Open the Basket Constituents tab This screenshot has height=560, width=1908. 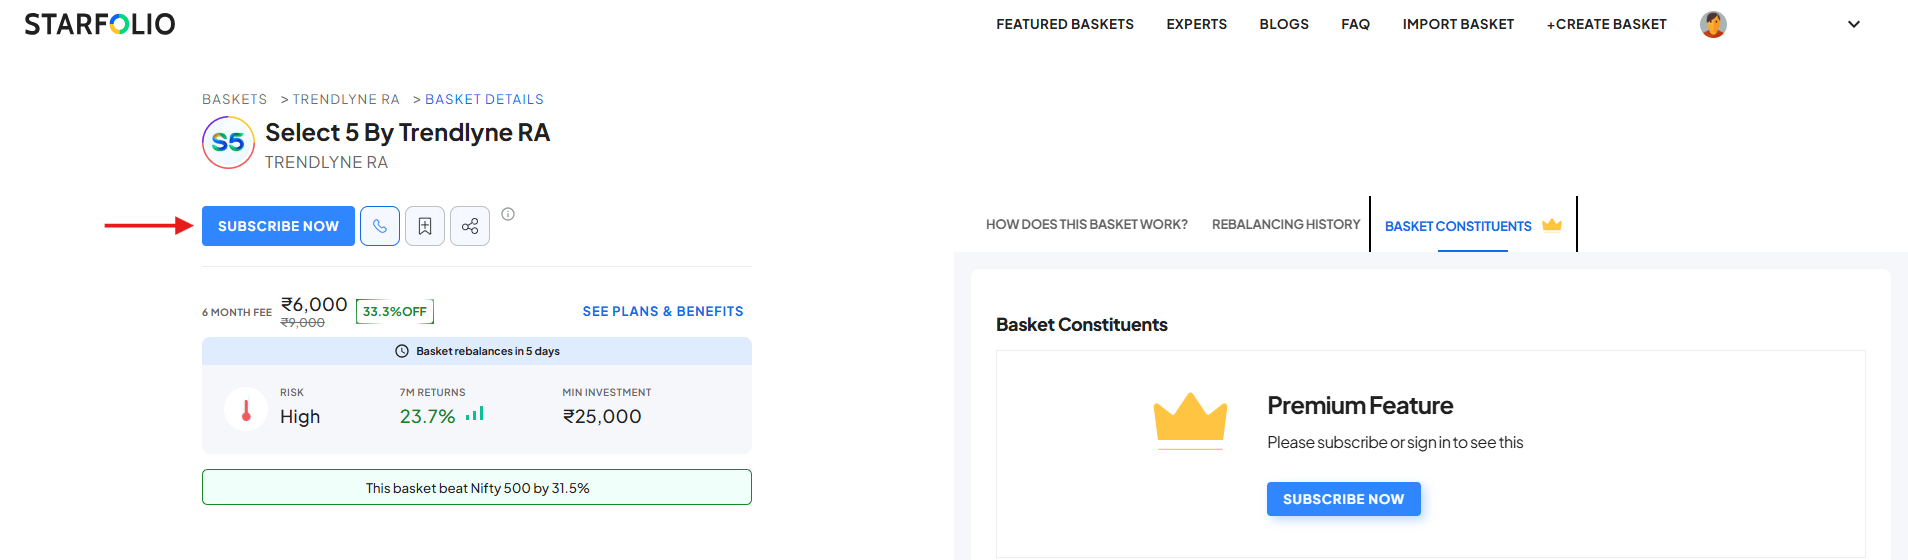click(1458, 226)
